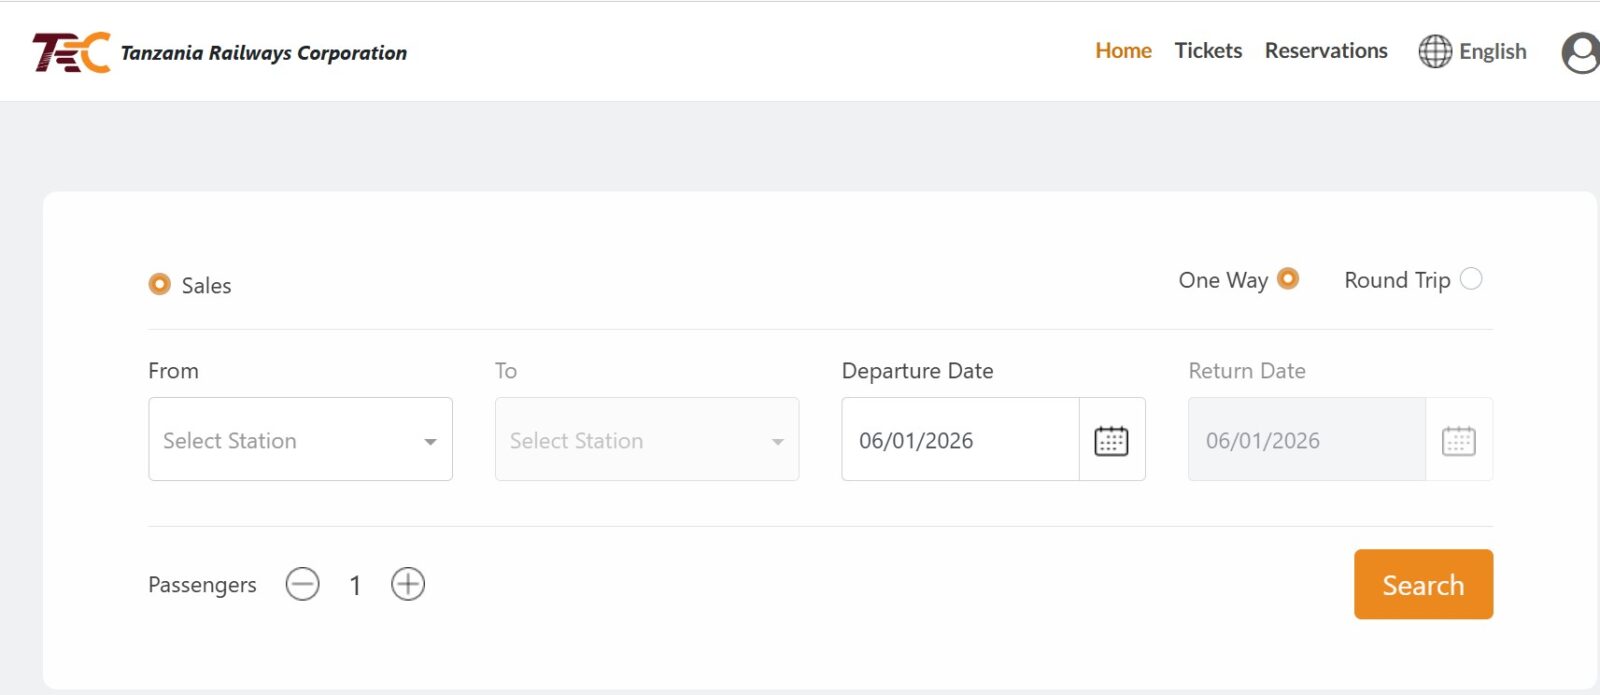This screenshot has height=695, width=1600.
Task: Open the Departure Date calendar picker icon
Action: click(1111, 440)
